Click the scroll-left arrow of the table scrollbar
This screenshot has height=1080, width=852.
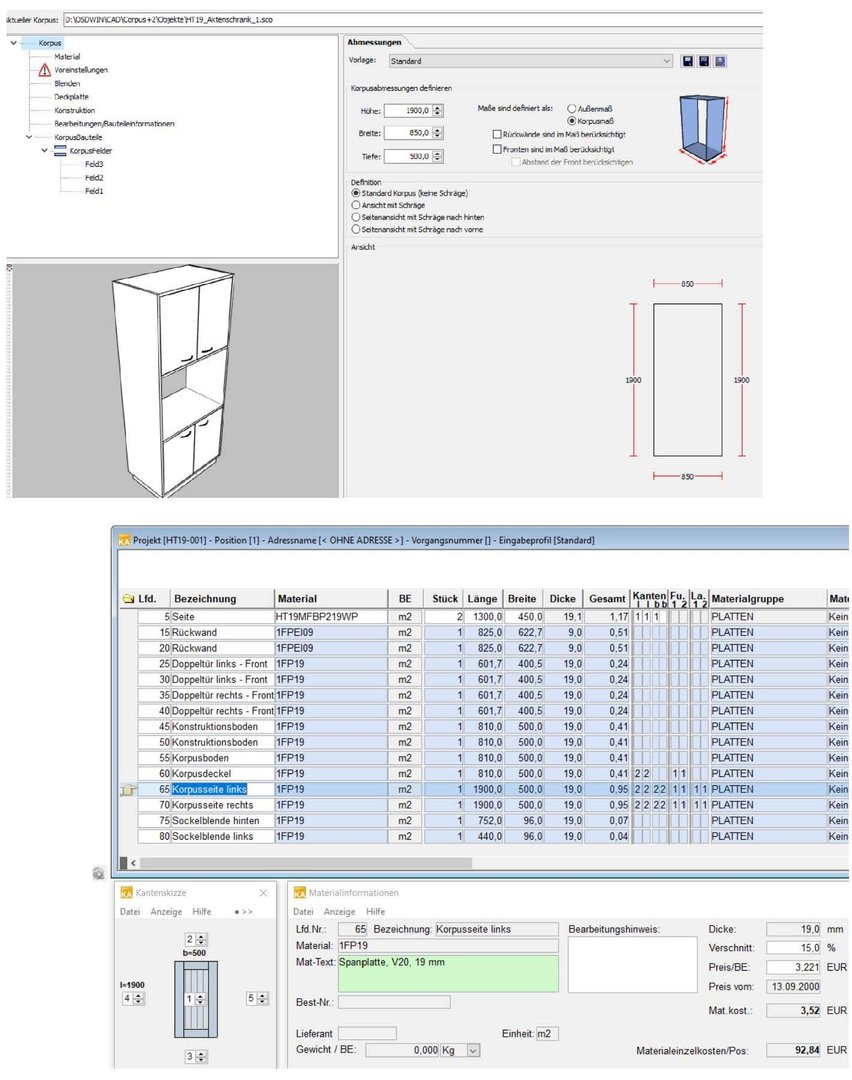(134, 863)
